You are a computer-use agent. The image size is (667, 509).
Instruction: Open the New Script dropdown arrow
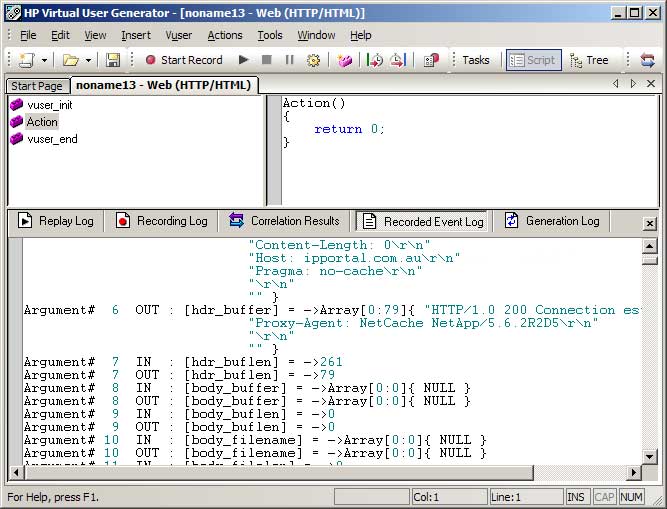coord(44,60)
